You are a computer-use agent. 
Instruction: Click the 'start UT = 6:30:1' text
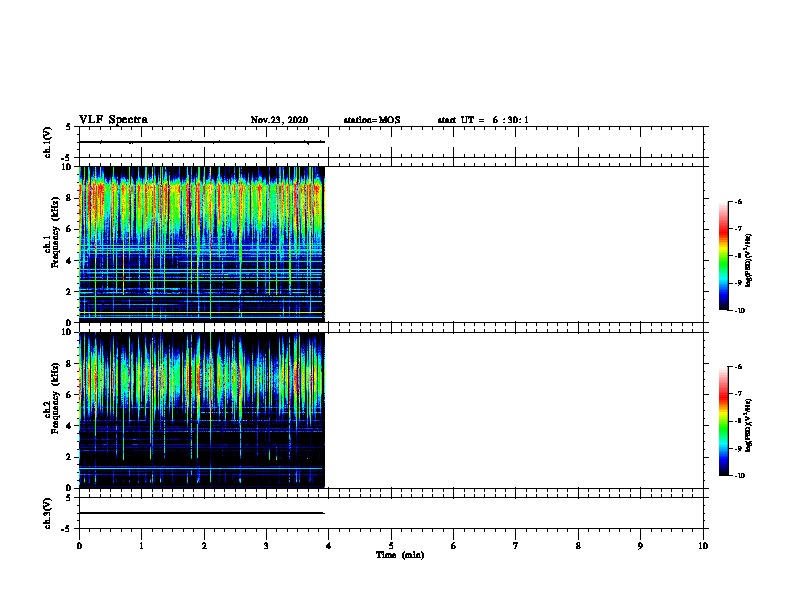click(483, 120)
